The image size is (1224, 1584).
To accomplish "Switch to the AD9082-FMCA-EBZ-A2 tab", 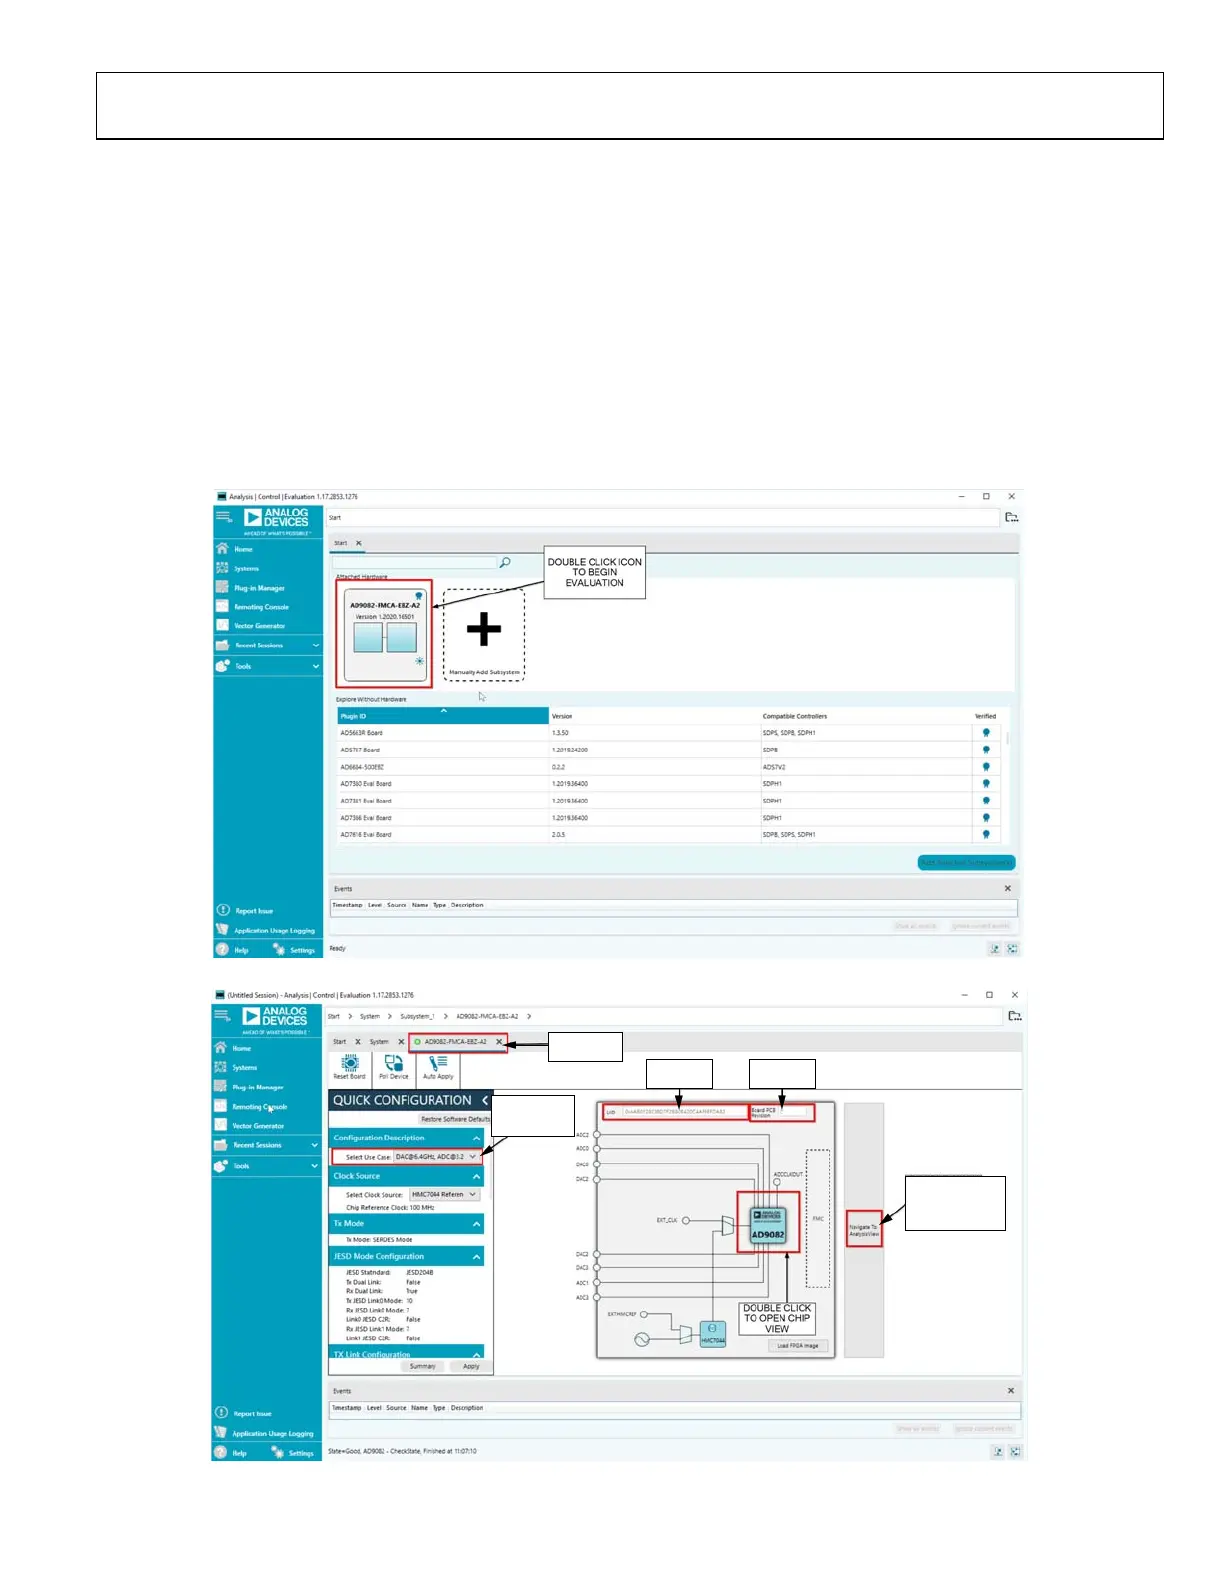I will [455, 1041].
